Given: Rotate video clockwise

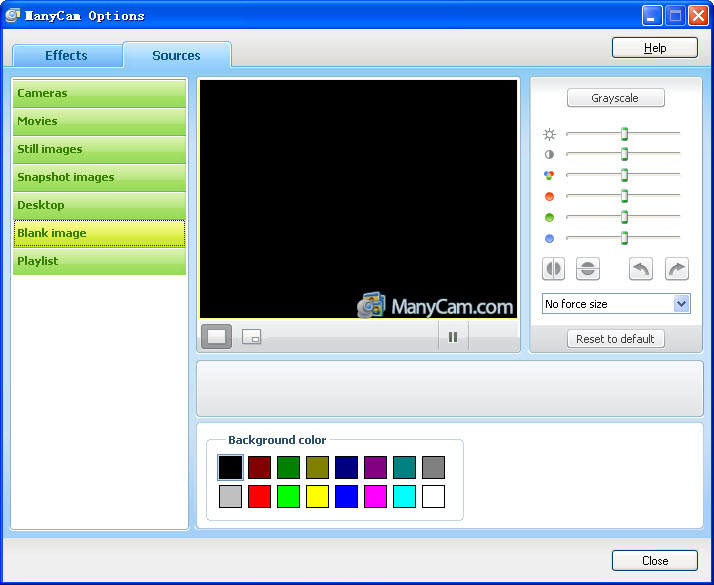Looking at the screenshot, I should click(x=677, y=269).
